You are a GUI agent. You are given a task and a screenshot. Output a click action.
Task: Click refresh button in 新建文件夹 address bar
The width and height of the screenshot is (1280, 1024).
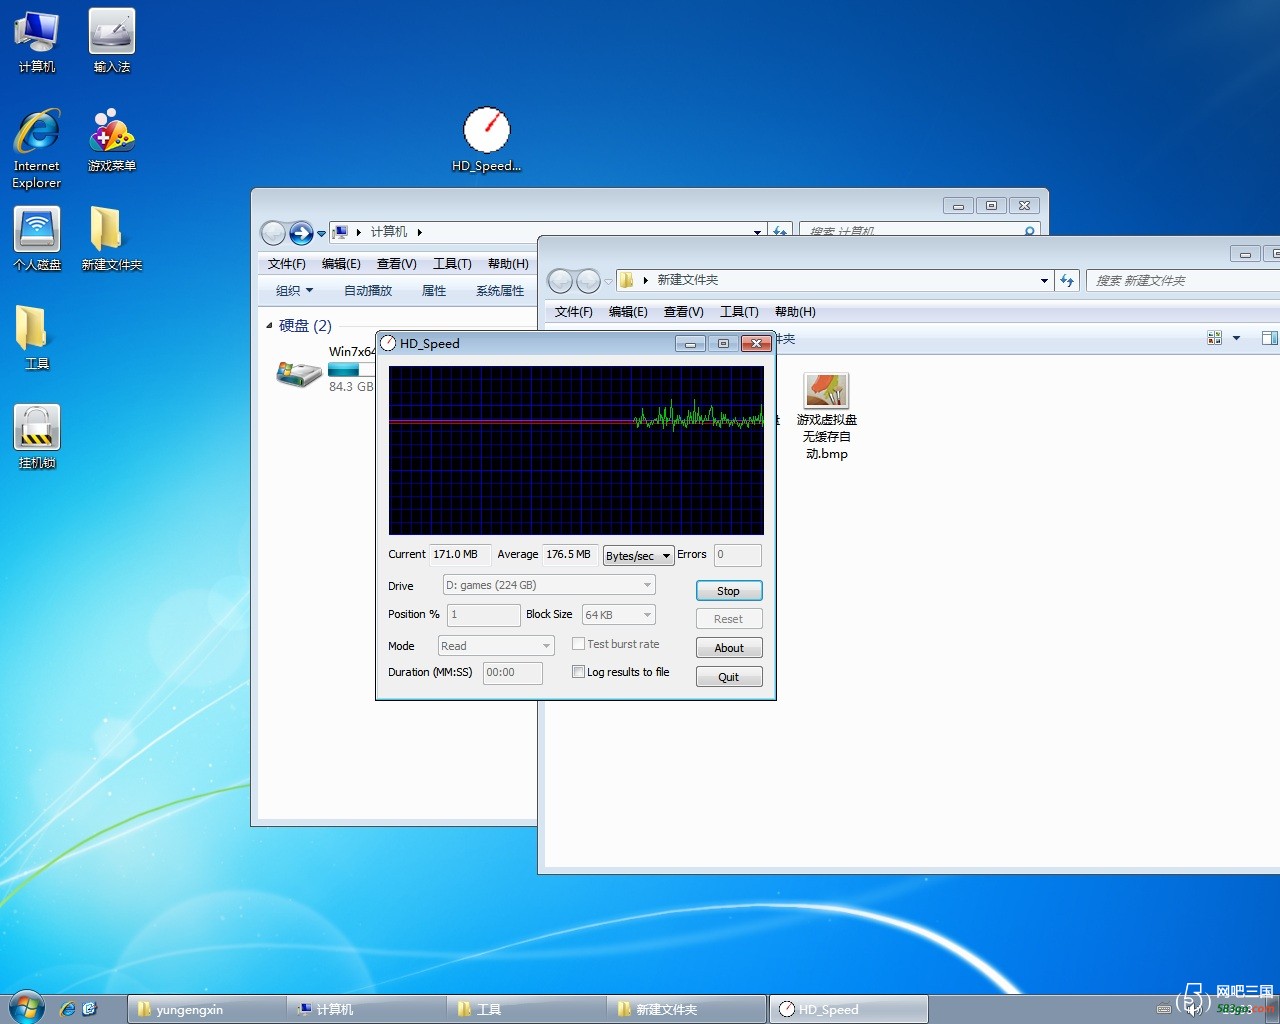[x=1067, y=280]
